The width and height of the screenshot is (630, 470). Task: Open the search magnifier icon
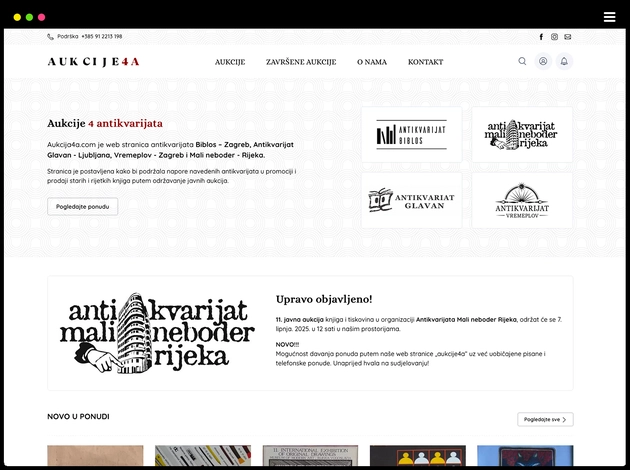[x=522, y=61]
